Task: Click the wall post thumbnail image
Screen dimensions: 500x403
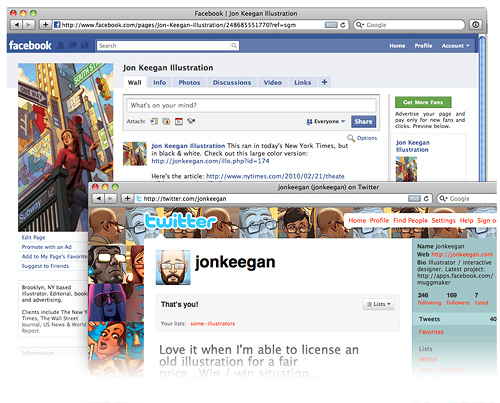Action: (135, 154)
